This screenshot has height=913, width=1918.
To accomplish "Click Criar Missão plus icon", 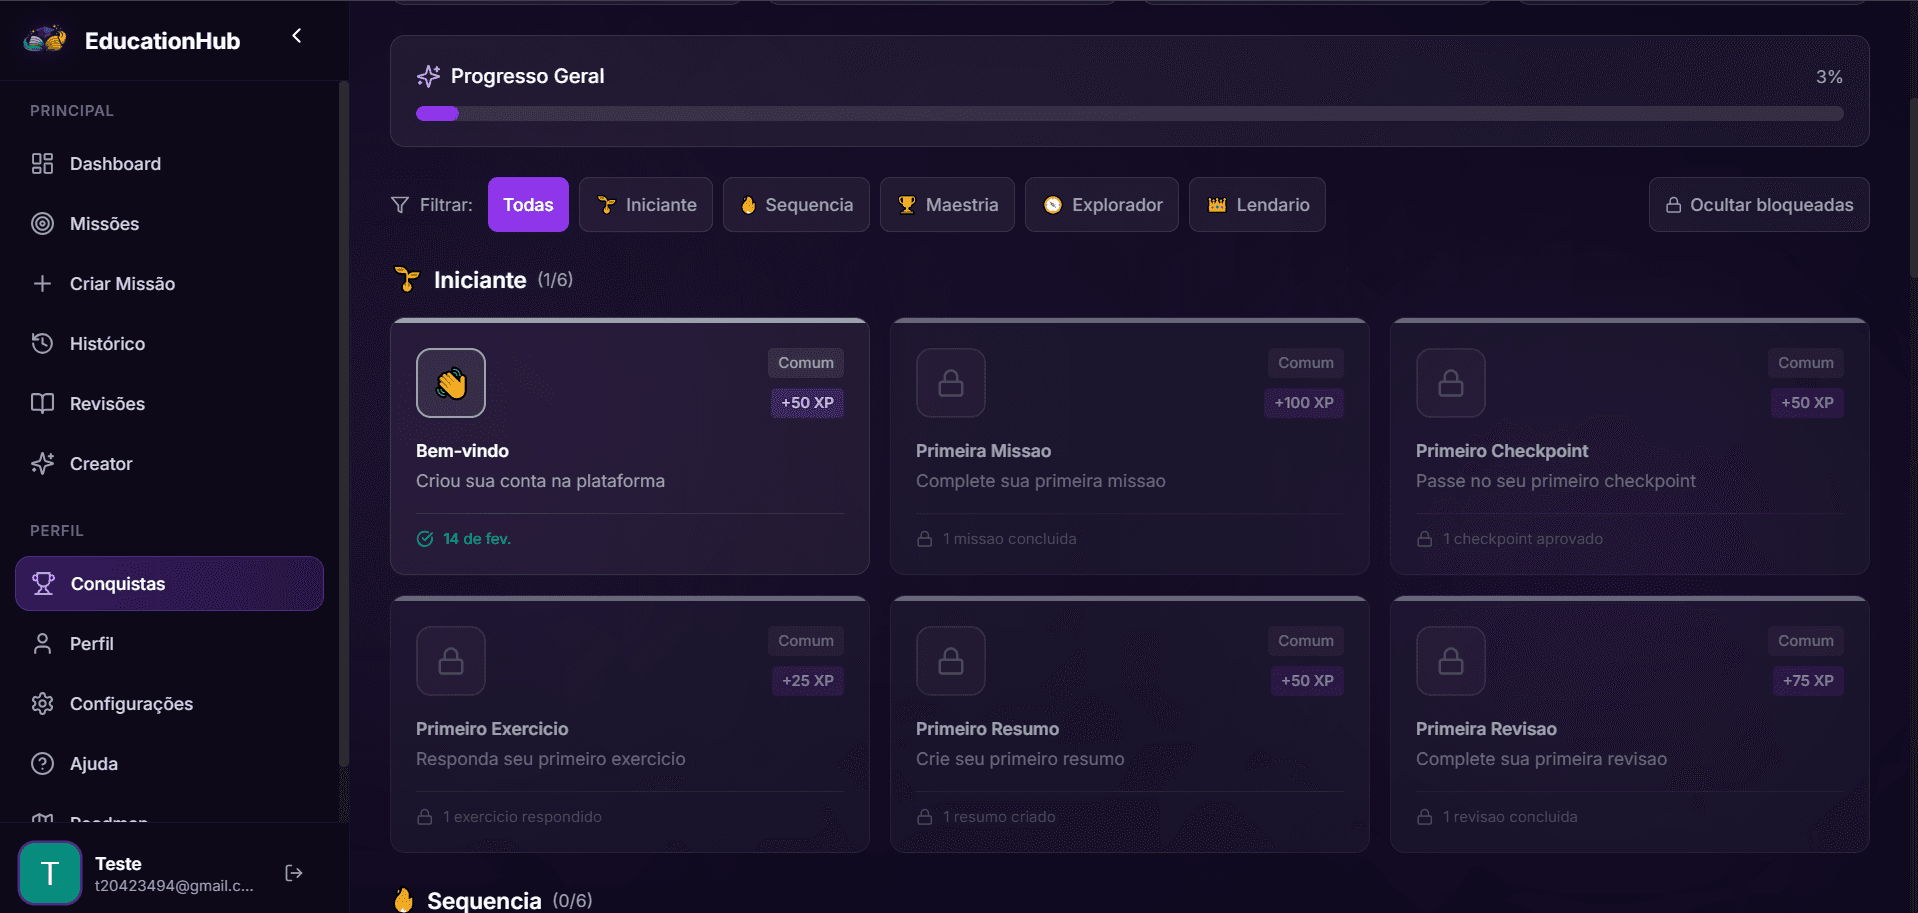I will coord(44,283).
